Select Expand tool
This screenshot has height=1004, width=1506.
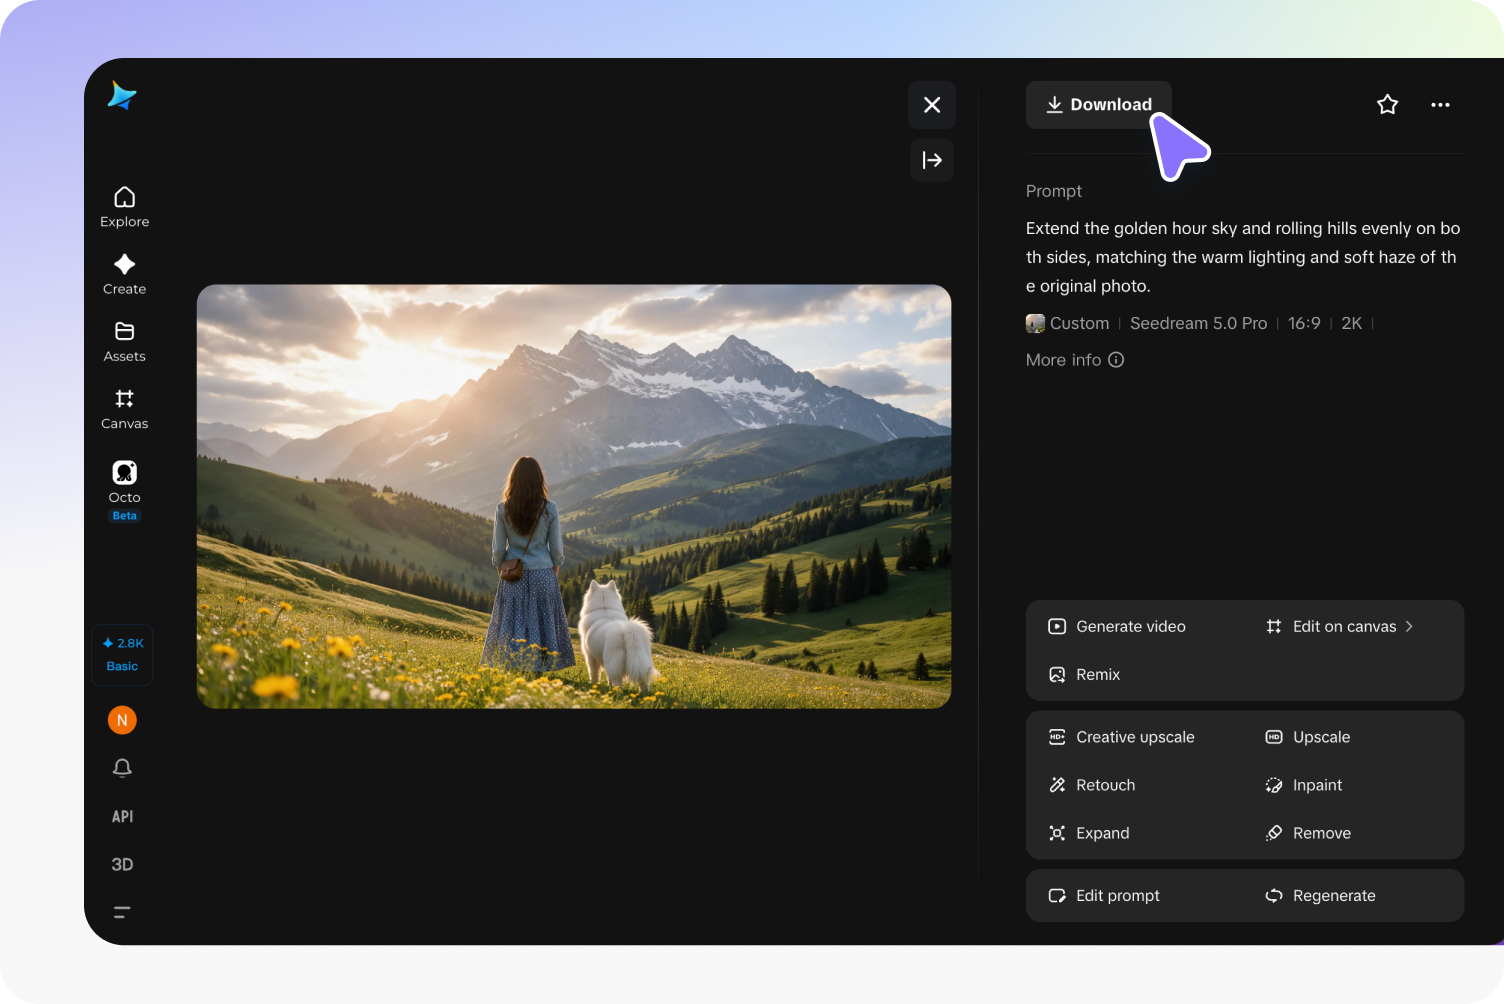[1088, 833]
